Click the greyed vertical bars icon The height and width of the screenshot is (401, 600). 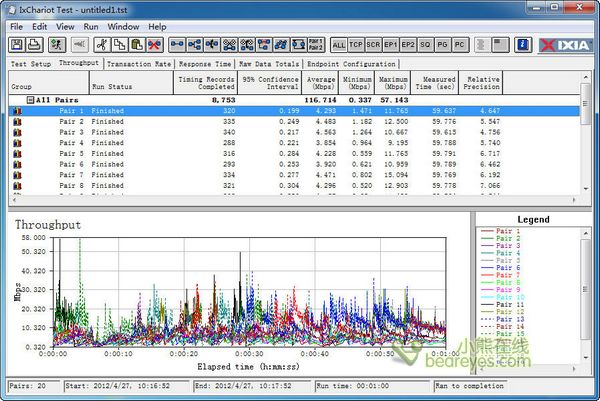481,45
